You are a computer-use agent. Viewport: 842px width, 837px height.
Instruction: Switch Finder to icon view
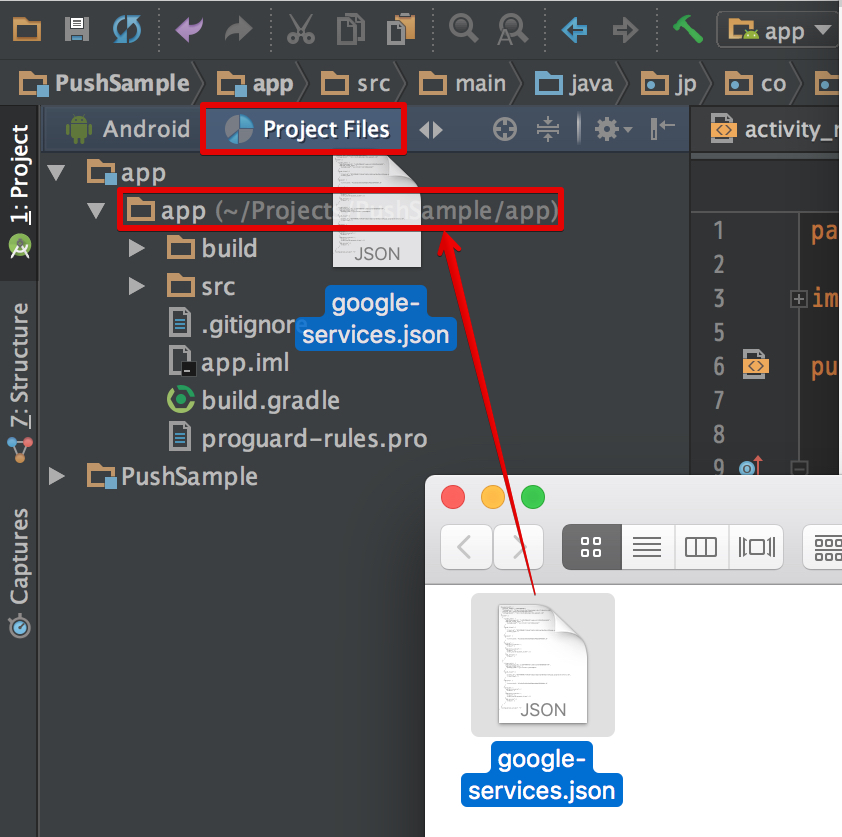pyautogui.click(x=591, y=547)
